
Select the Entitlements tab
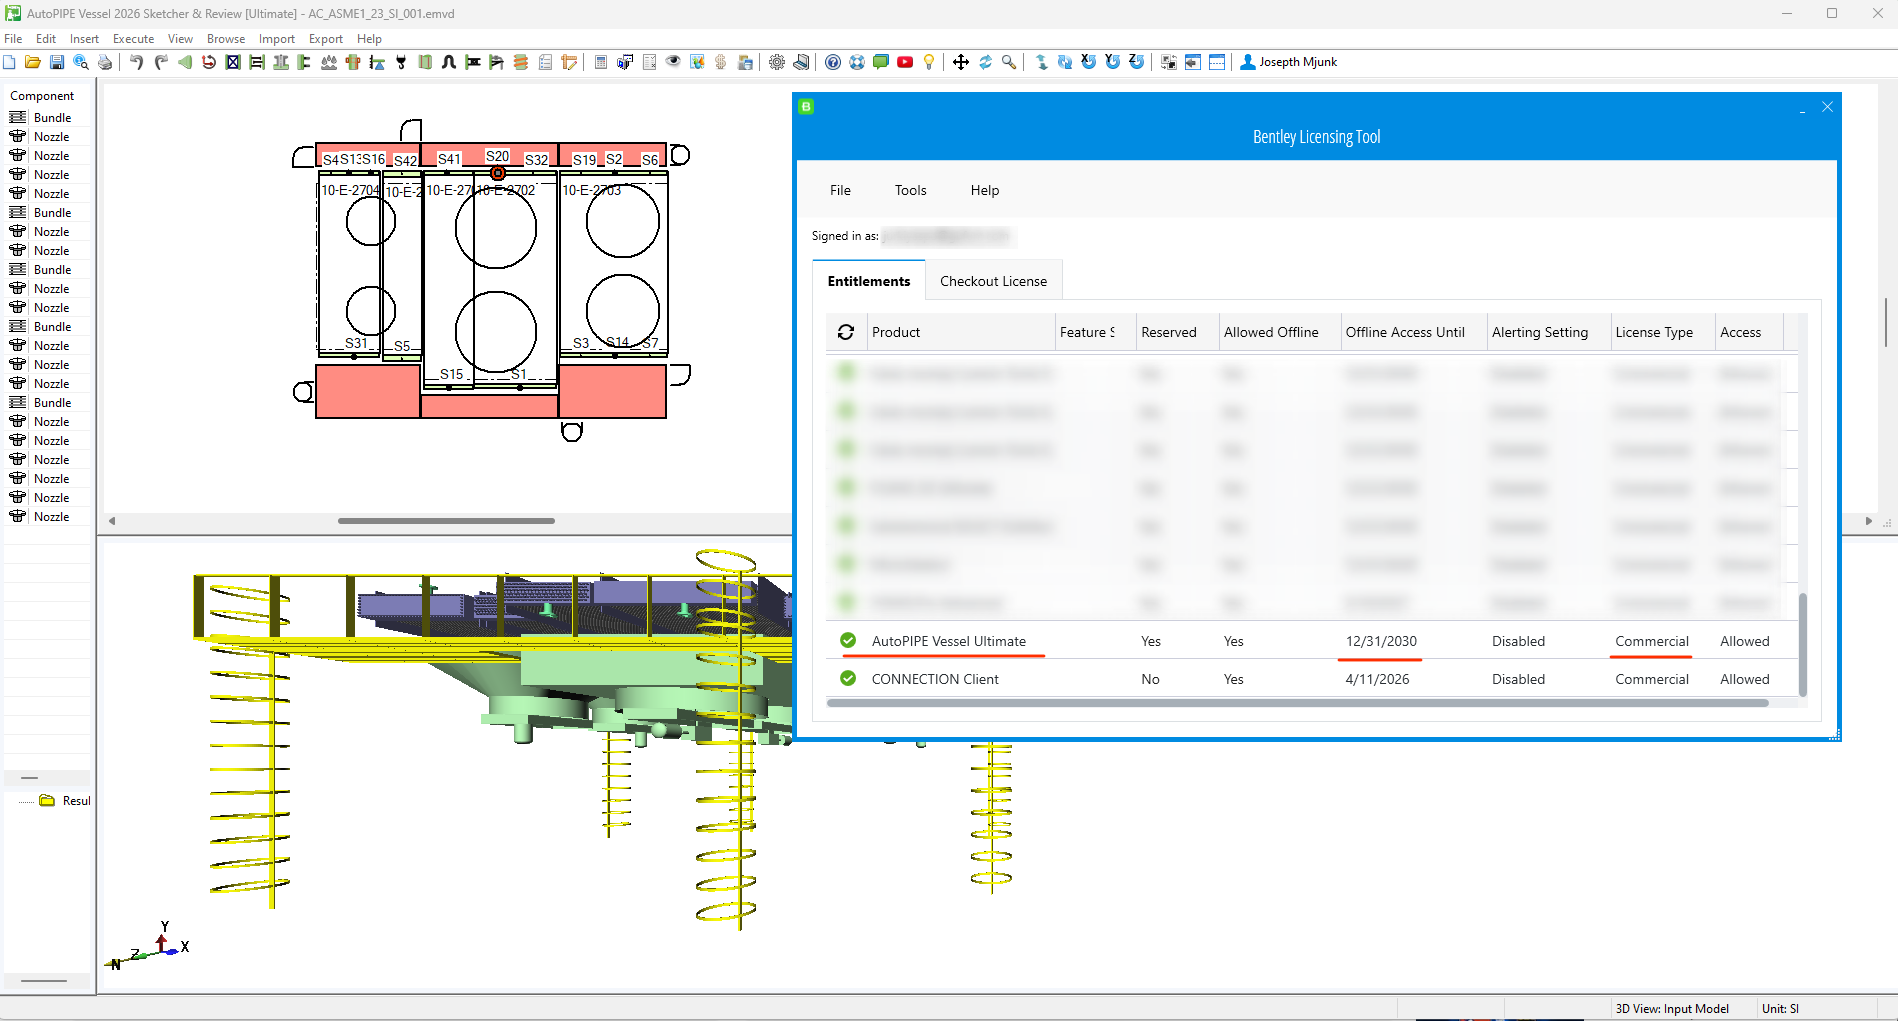pyautogui.click(x=868, y=281)
